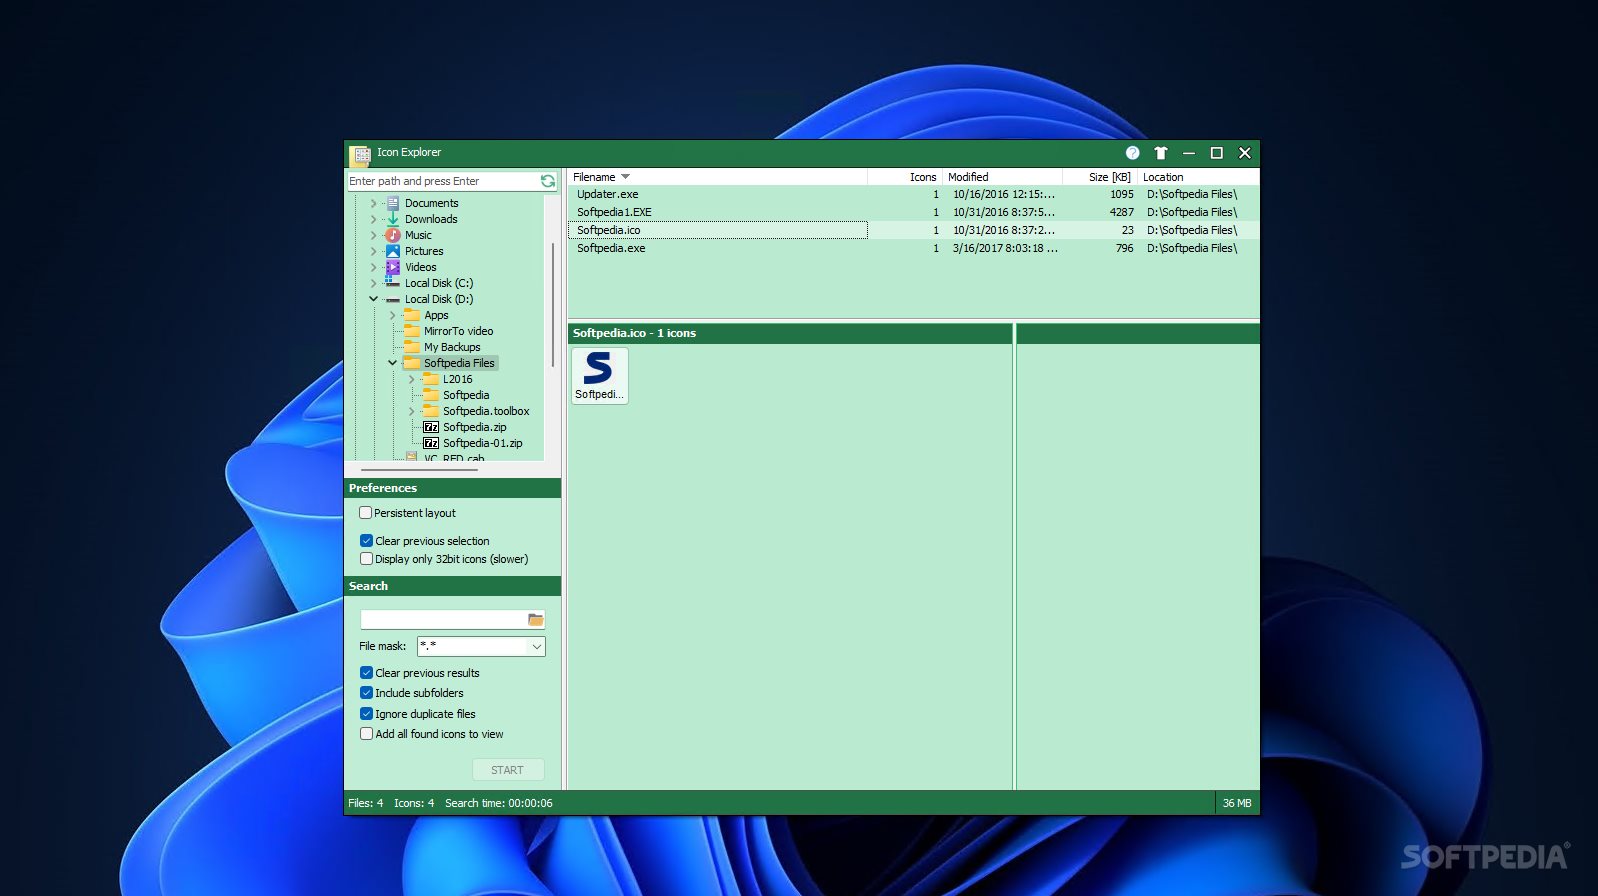Click the 7z icon of Softpedia.zip

[431, 427]
